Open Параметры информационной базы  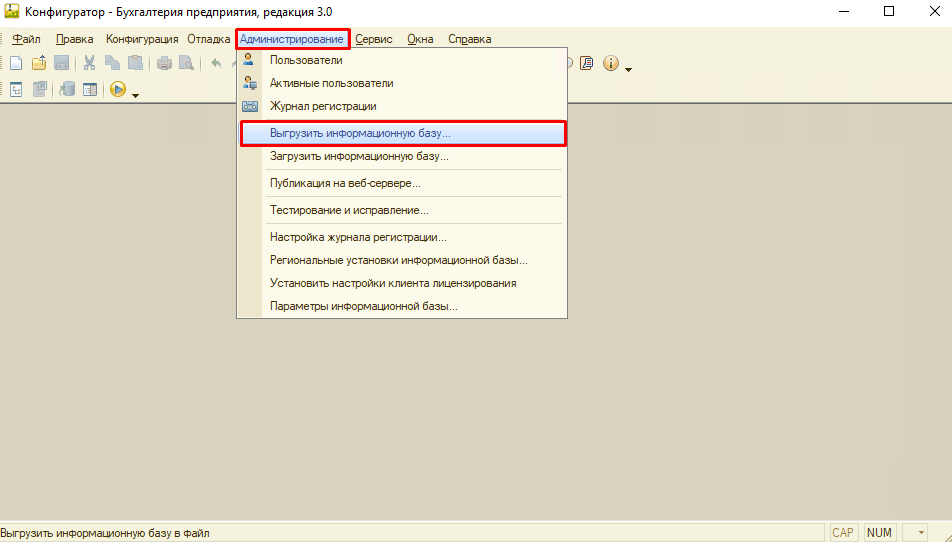pyautogui.click(x=402, y=307)
